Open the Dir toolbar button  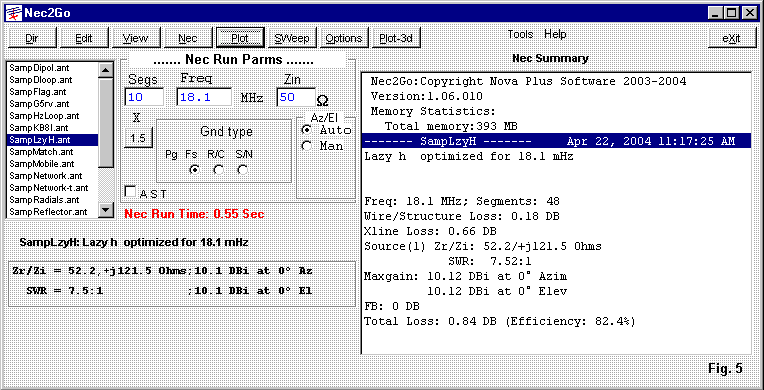[x=32, y=38]
